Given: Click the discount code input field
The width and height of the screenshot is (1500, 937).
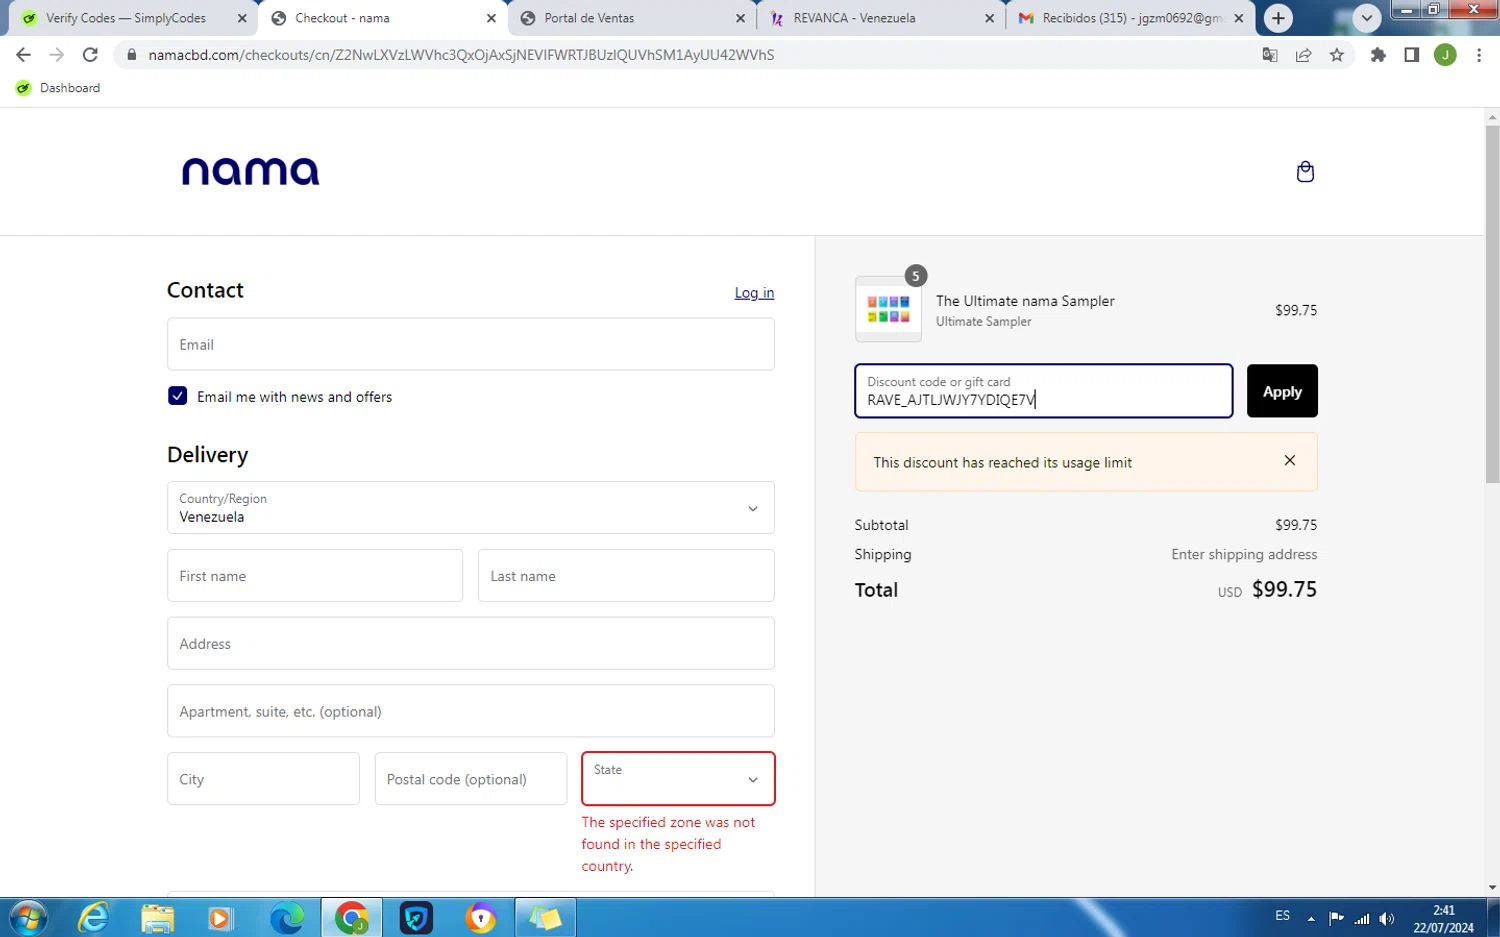Looking at the screenshot, I should 1043,391.
